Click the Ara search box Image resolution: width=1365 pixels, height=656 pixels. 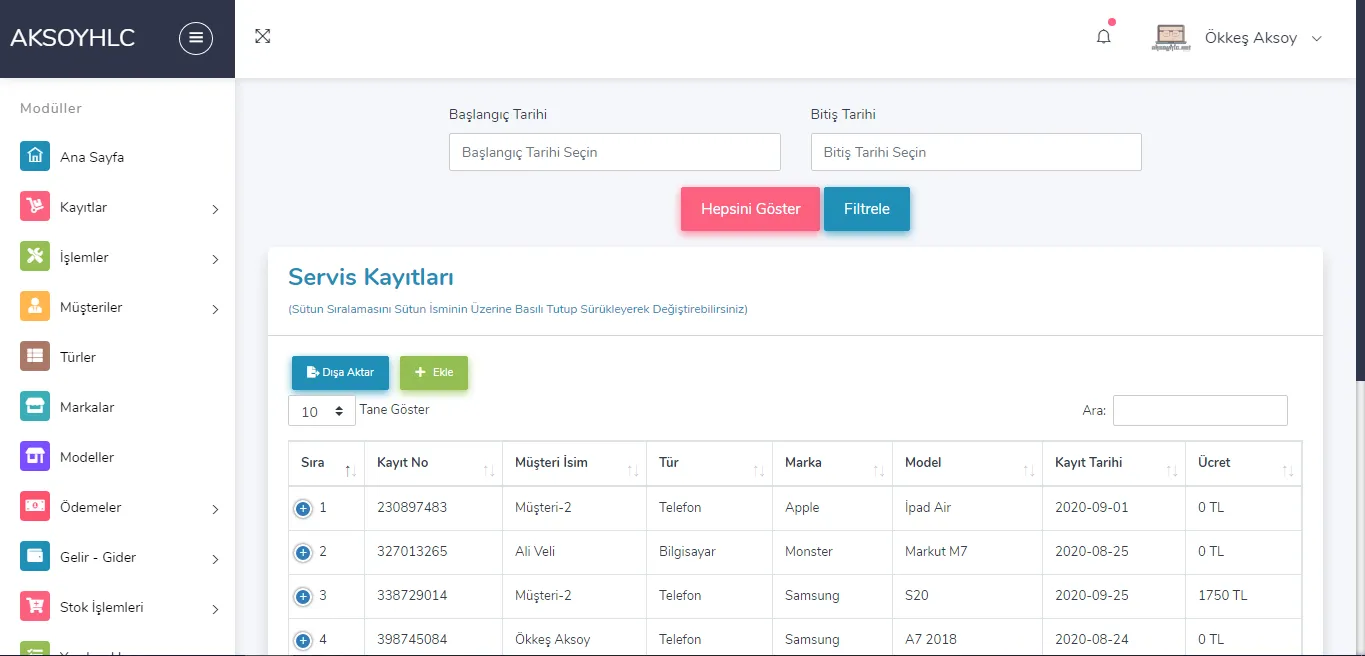click(x=1200, y=410)
